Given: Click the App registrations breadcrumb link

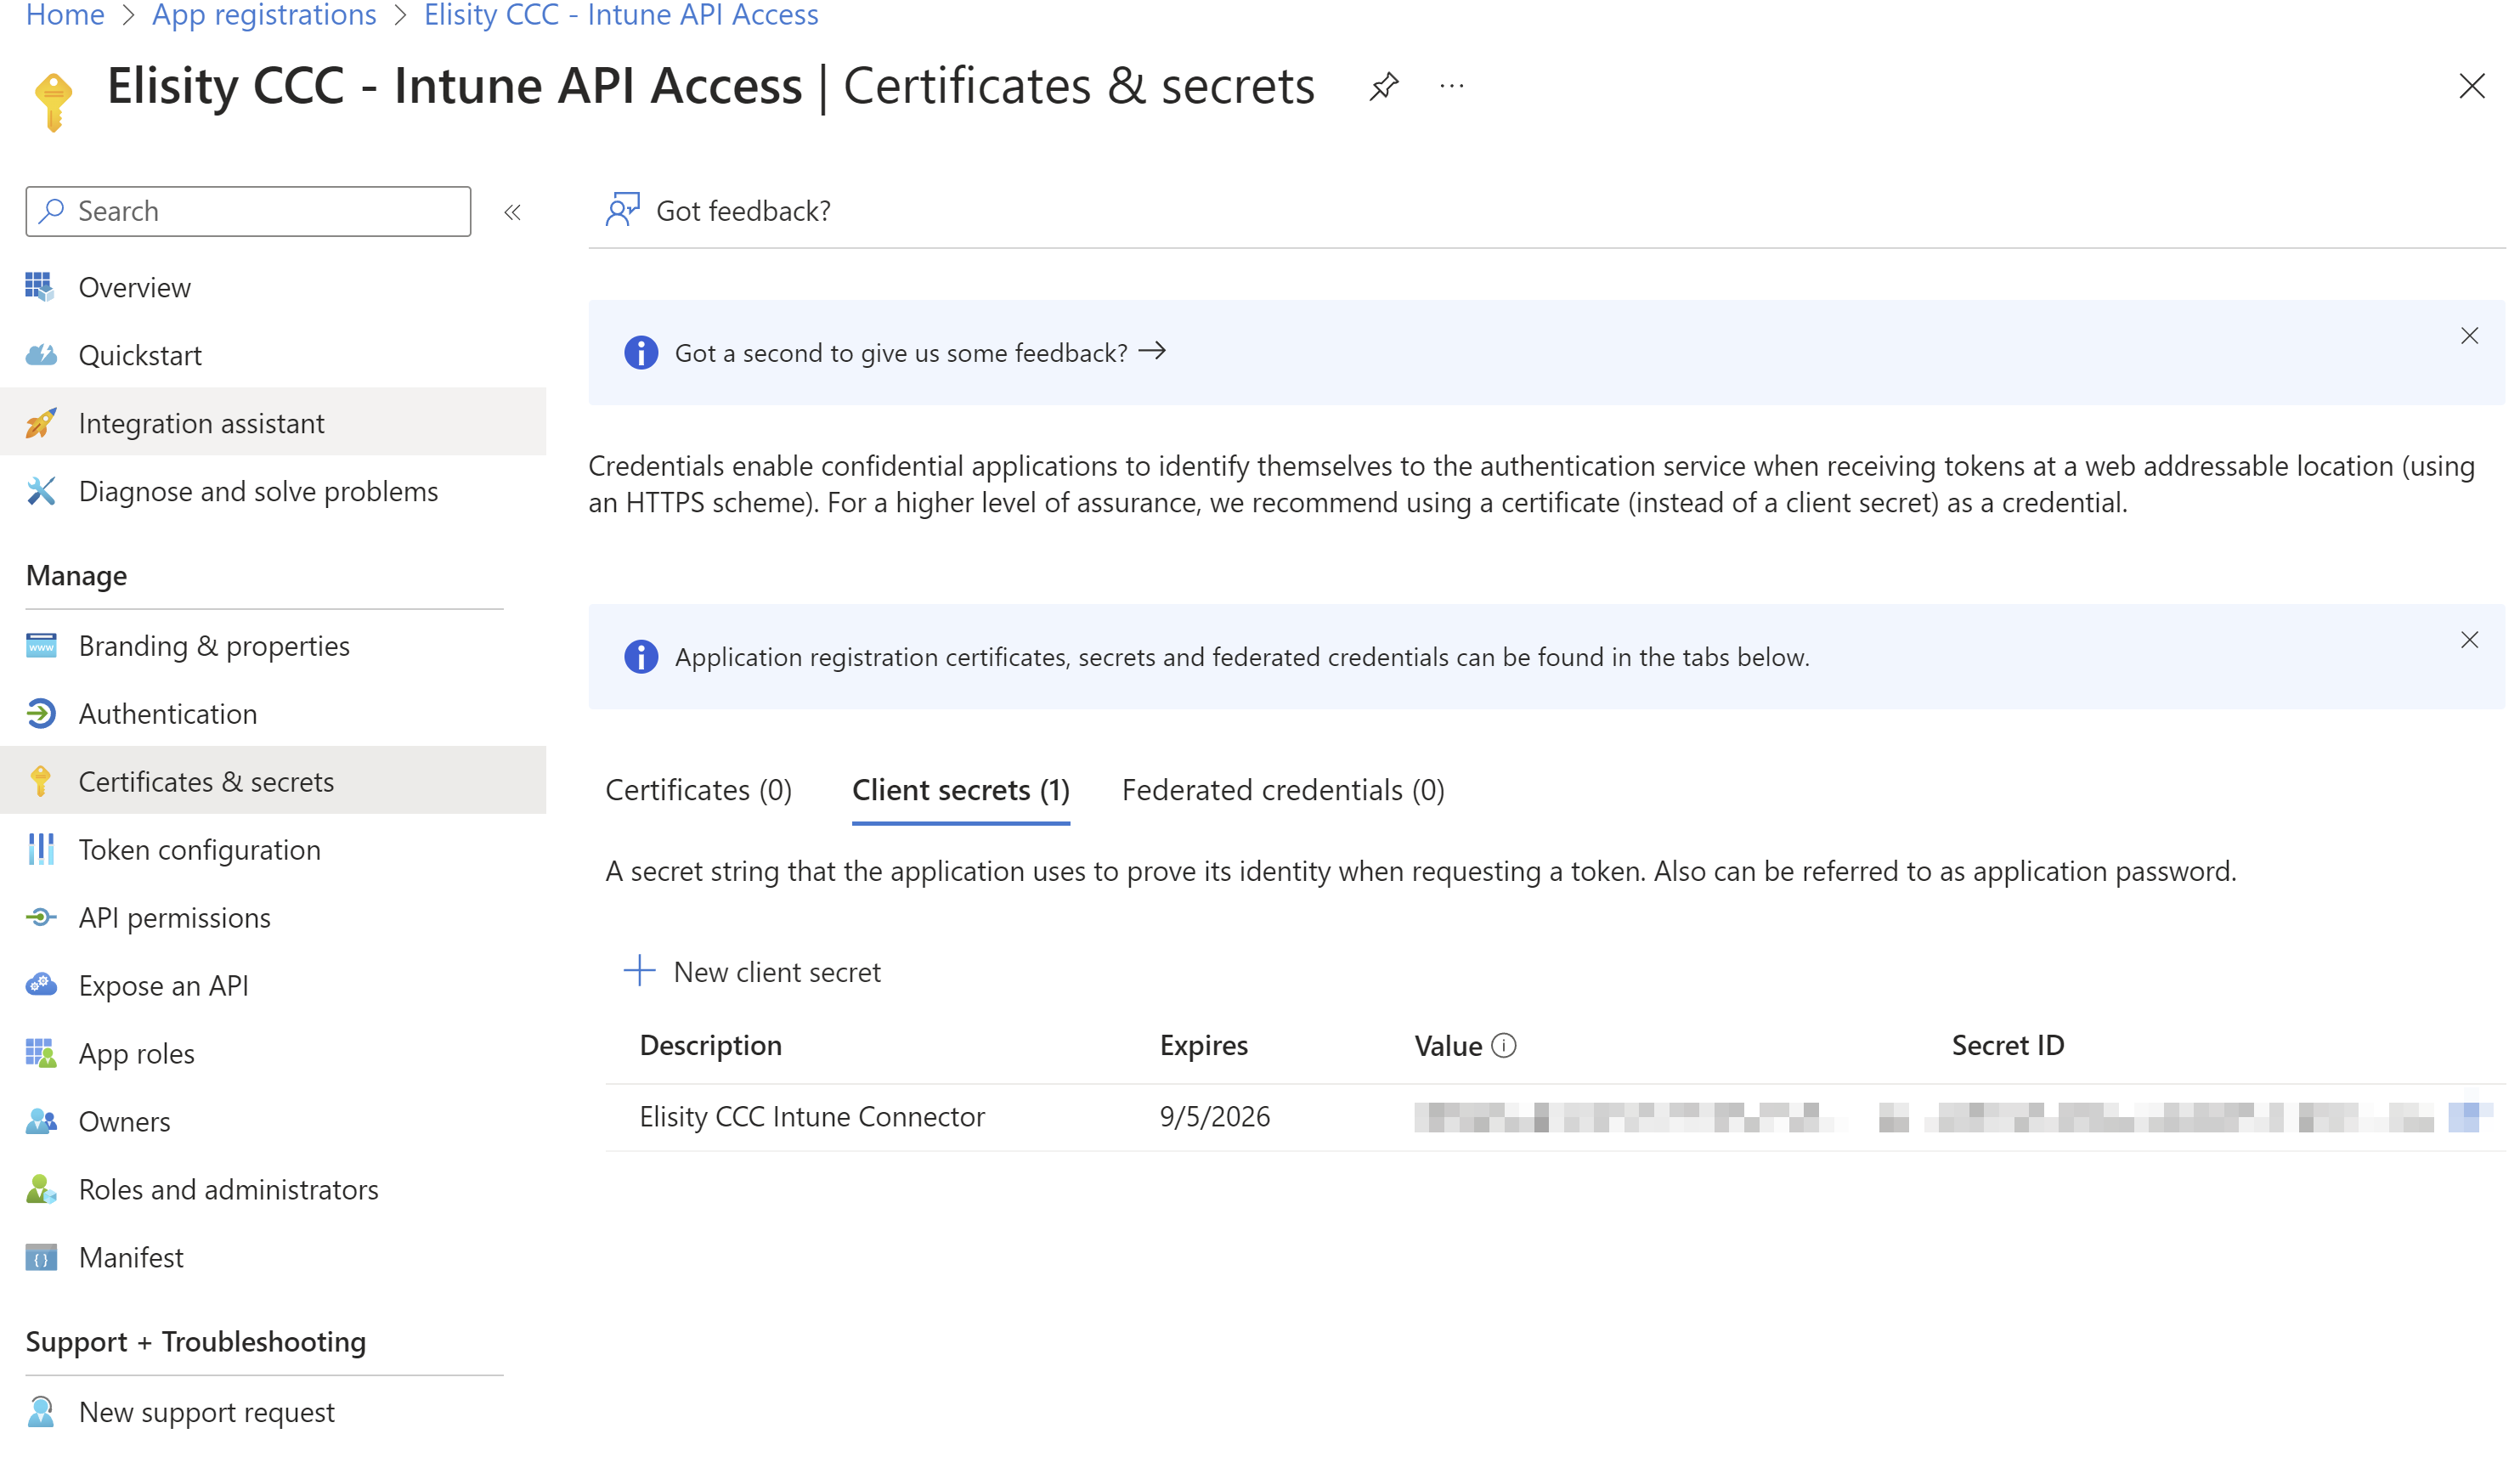Looking at the screenshot, I should click(264, 15).
